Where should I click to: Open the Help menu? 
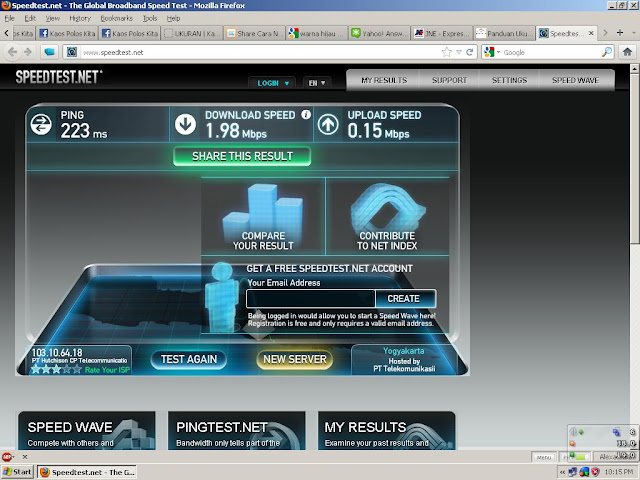173,18
